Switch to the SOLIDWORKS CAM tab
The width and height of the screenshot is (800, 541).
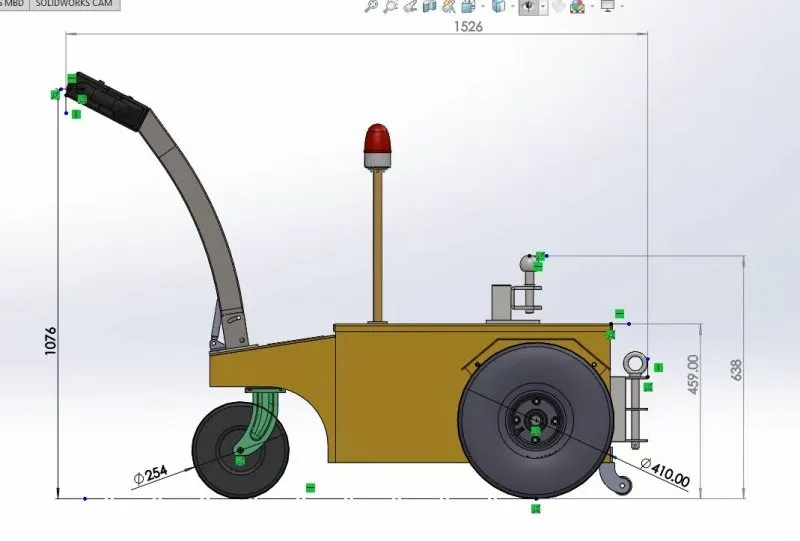(x=73, y=5)
